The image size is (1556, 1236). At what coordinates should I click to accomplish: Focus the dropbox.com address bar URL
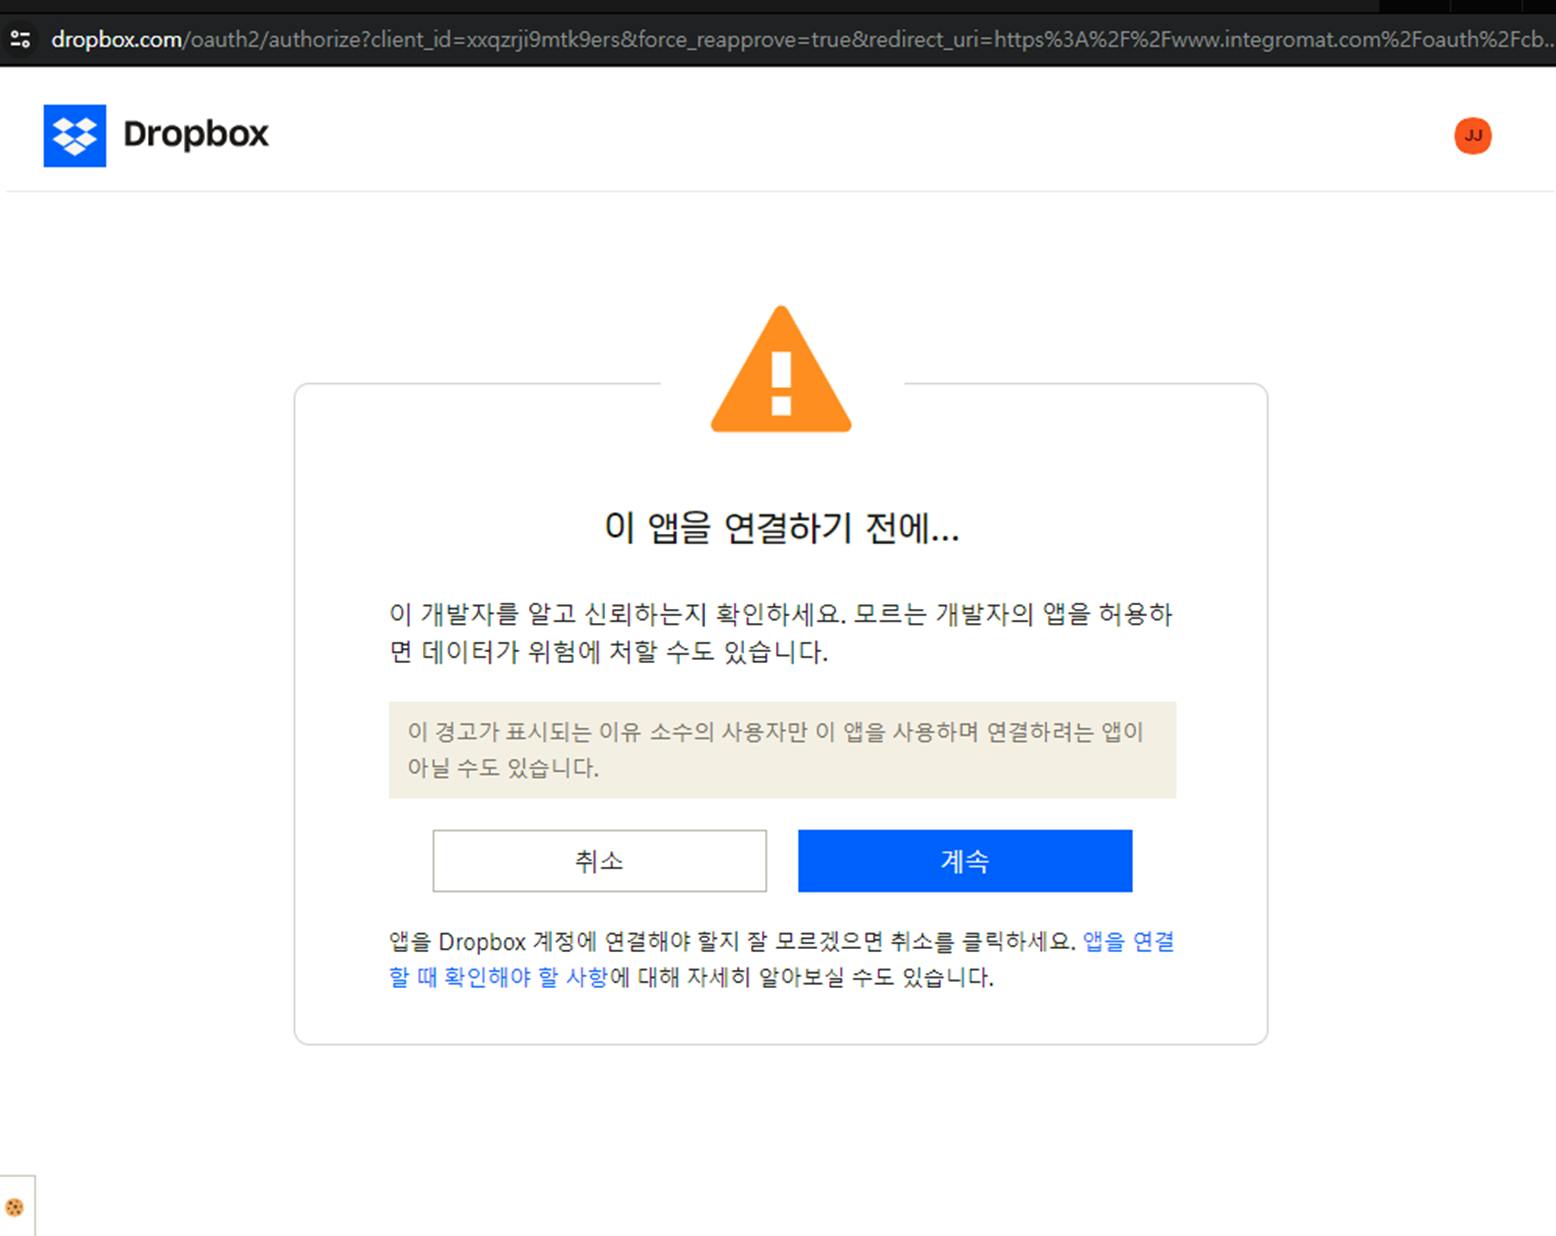click(x=802, y=39)
